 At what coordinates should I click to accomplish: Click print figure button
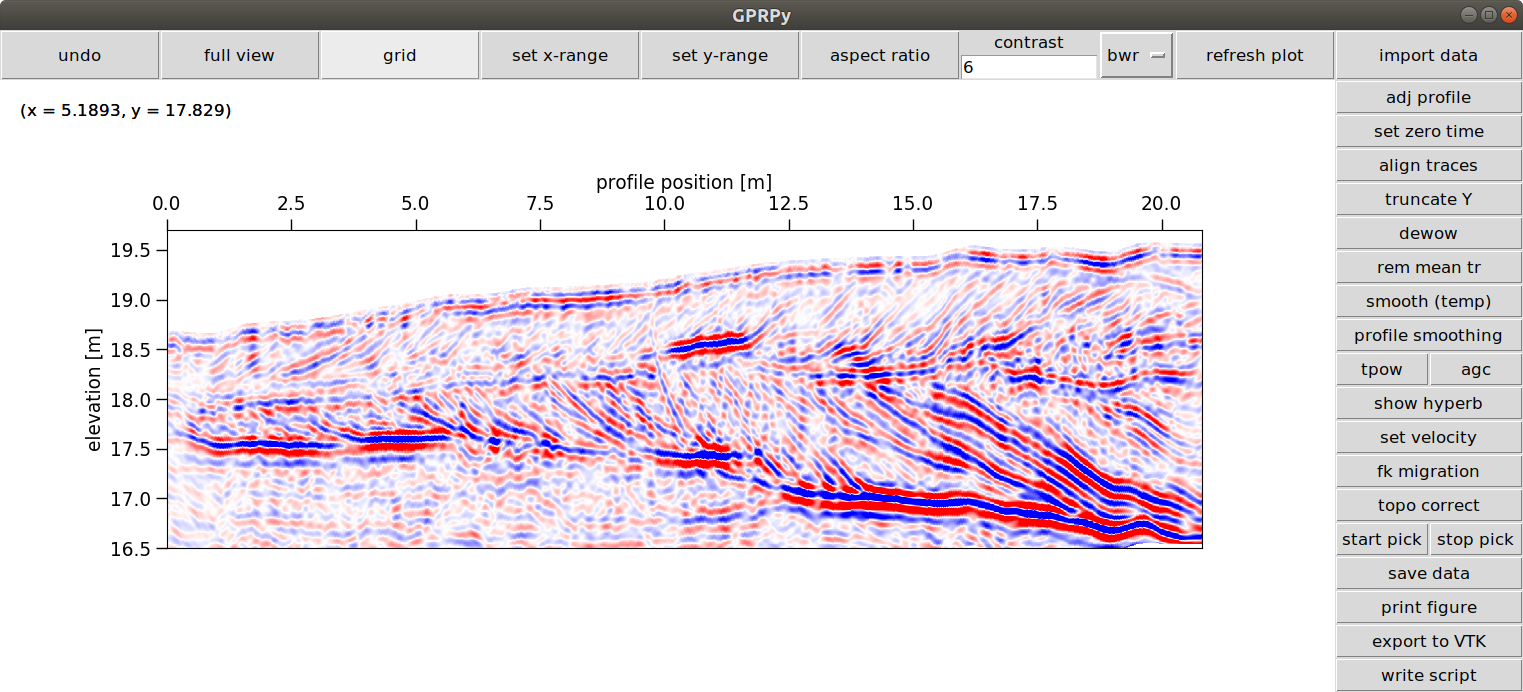(1428, 607)
